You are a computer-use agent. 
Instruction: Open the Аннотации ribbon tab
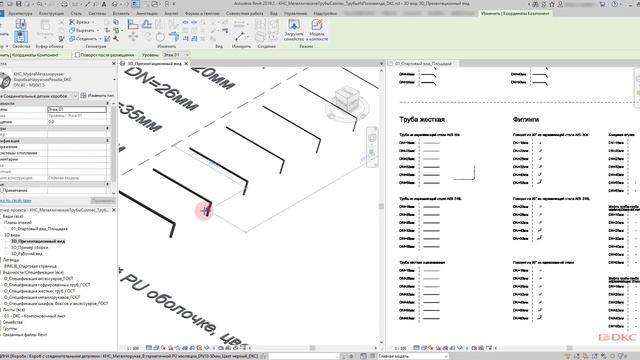(x=147, y=13)
